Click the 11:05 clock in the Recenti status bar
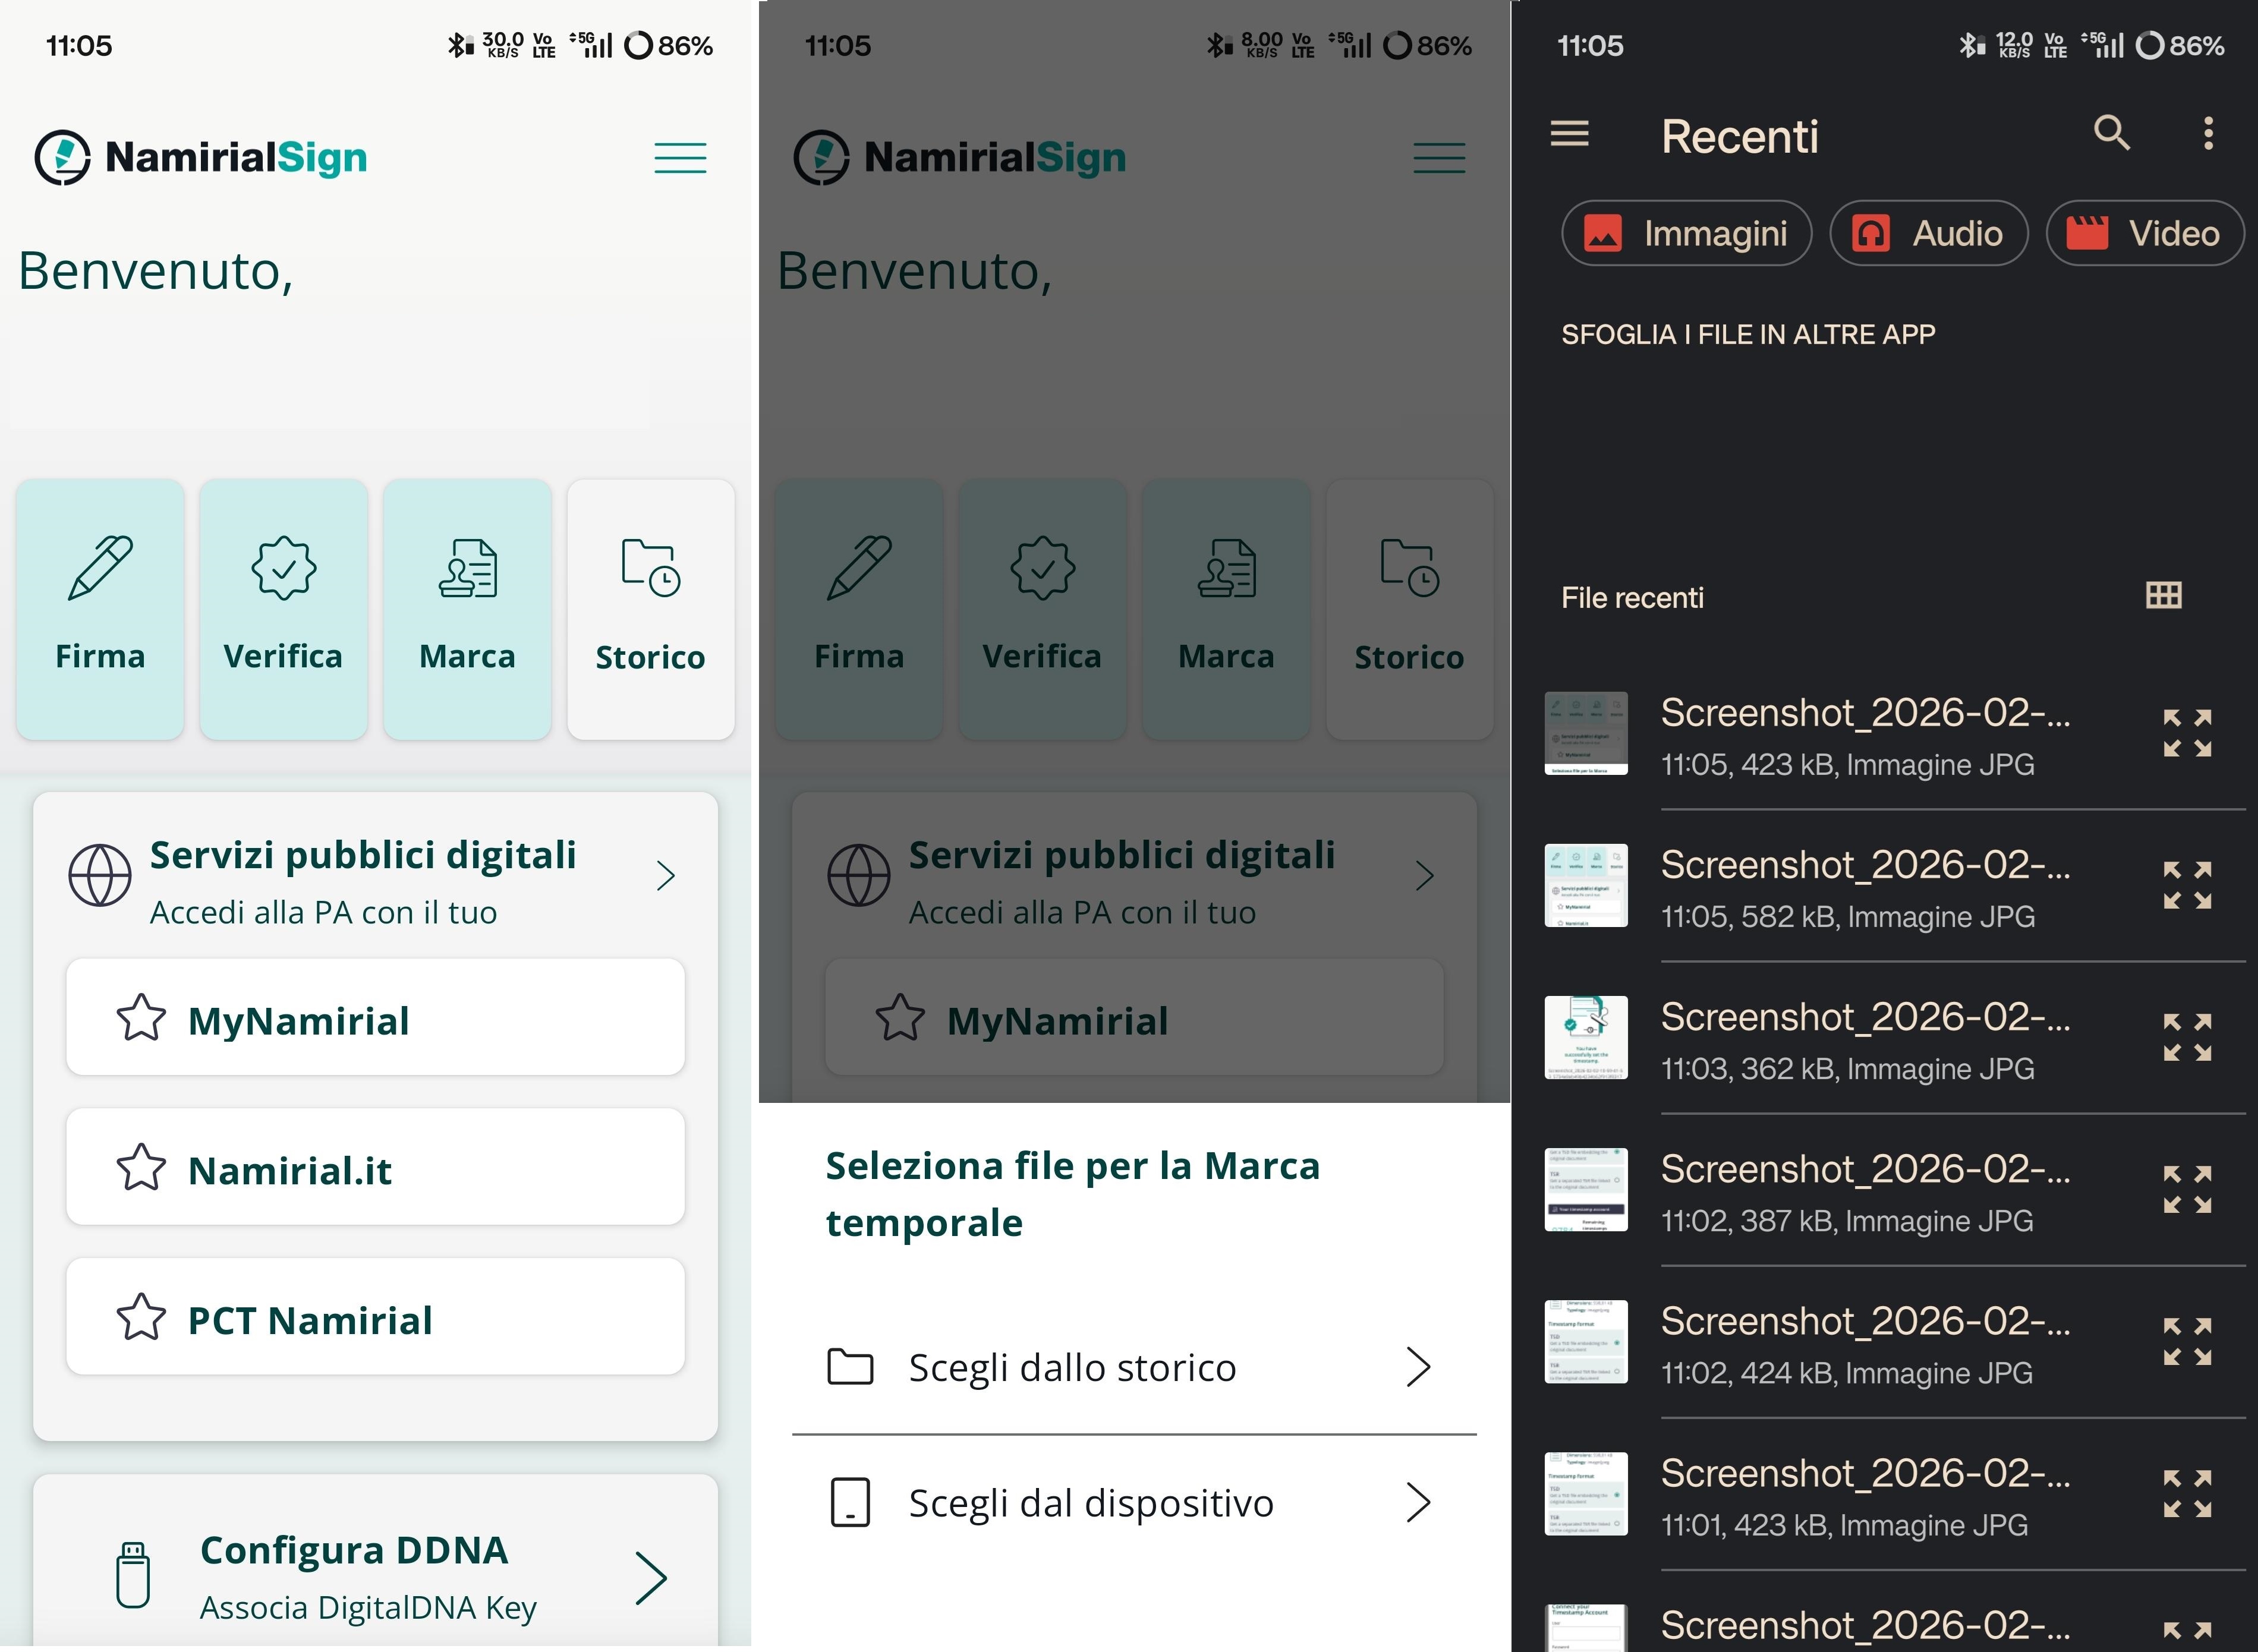This screenshot has width=2258, height=1652. click(1590, 46)
